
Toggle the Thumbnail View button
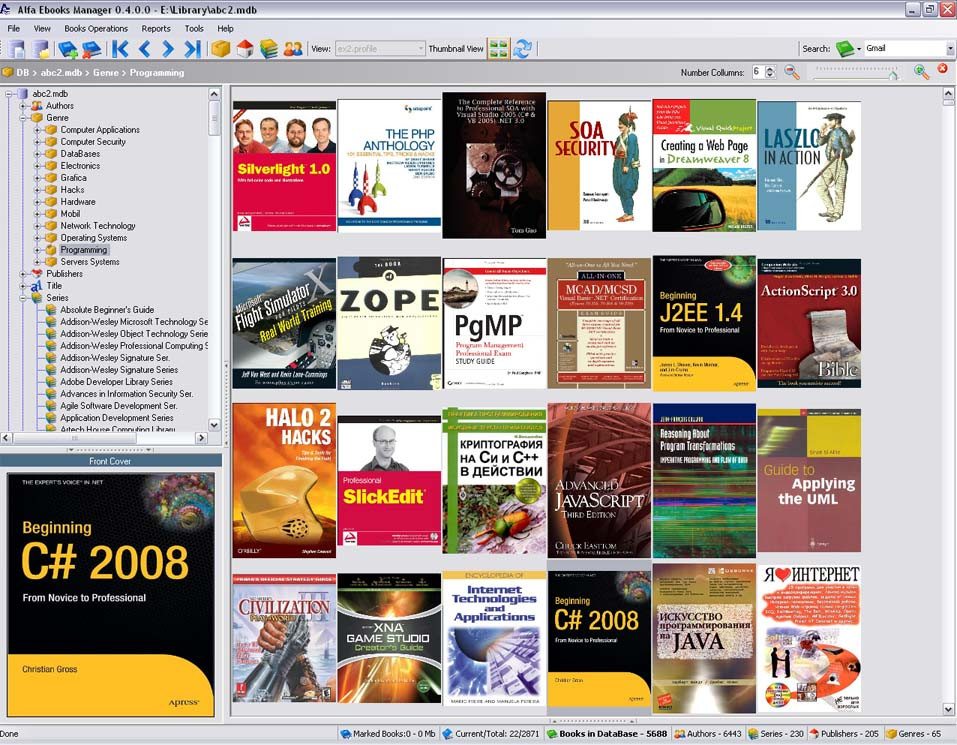pyautogui.click(x=498, y=49)
